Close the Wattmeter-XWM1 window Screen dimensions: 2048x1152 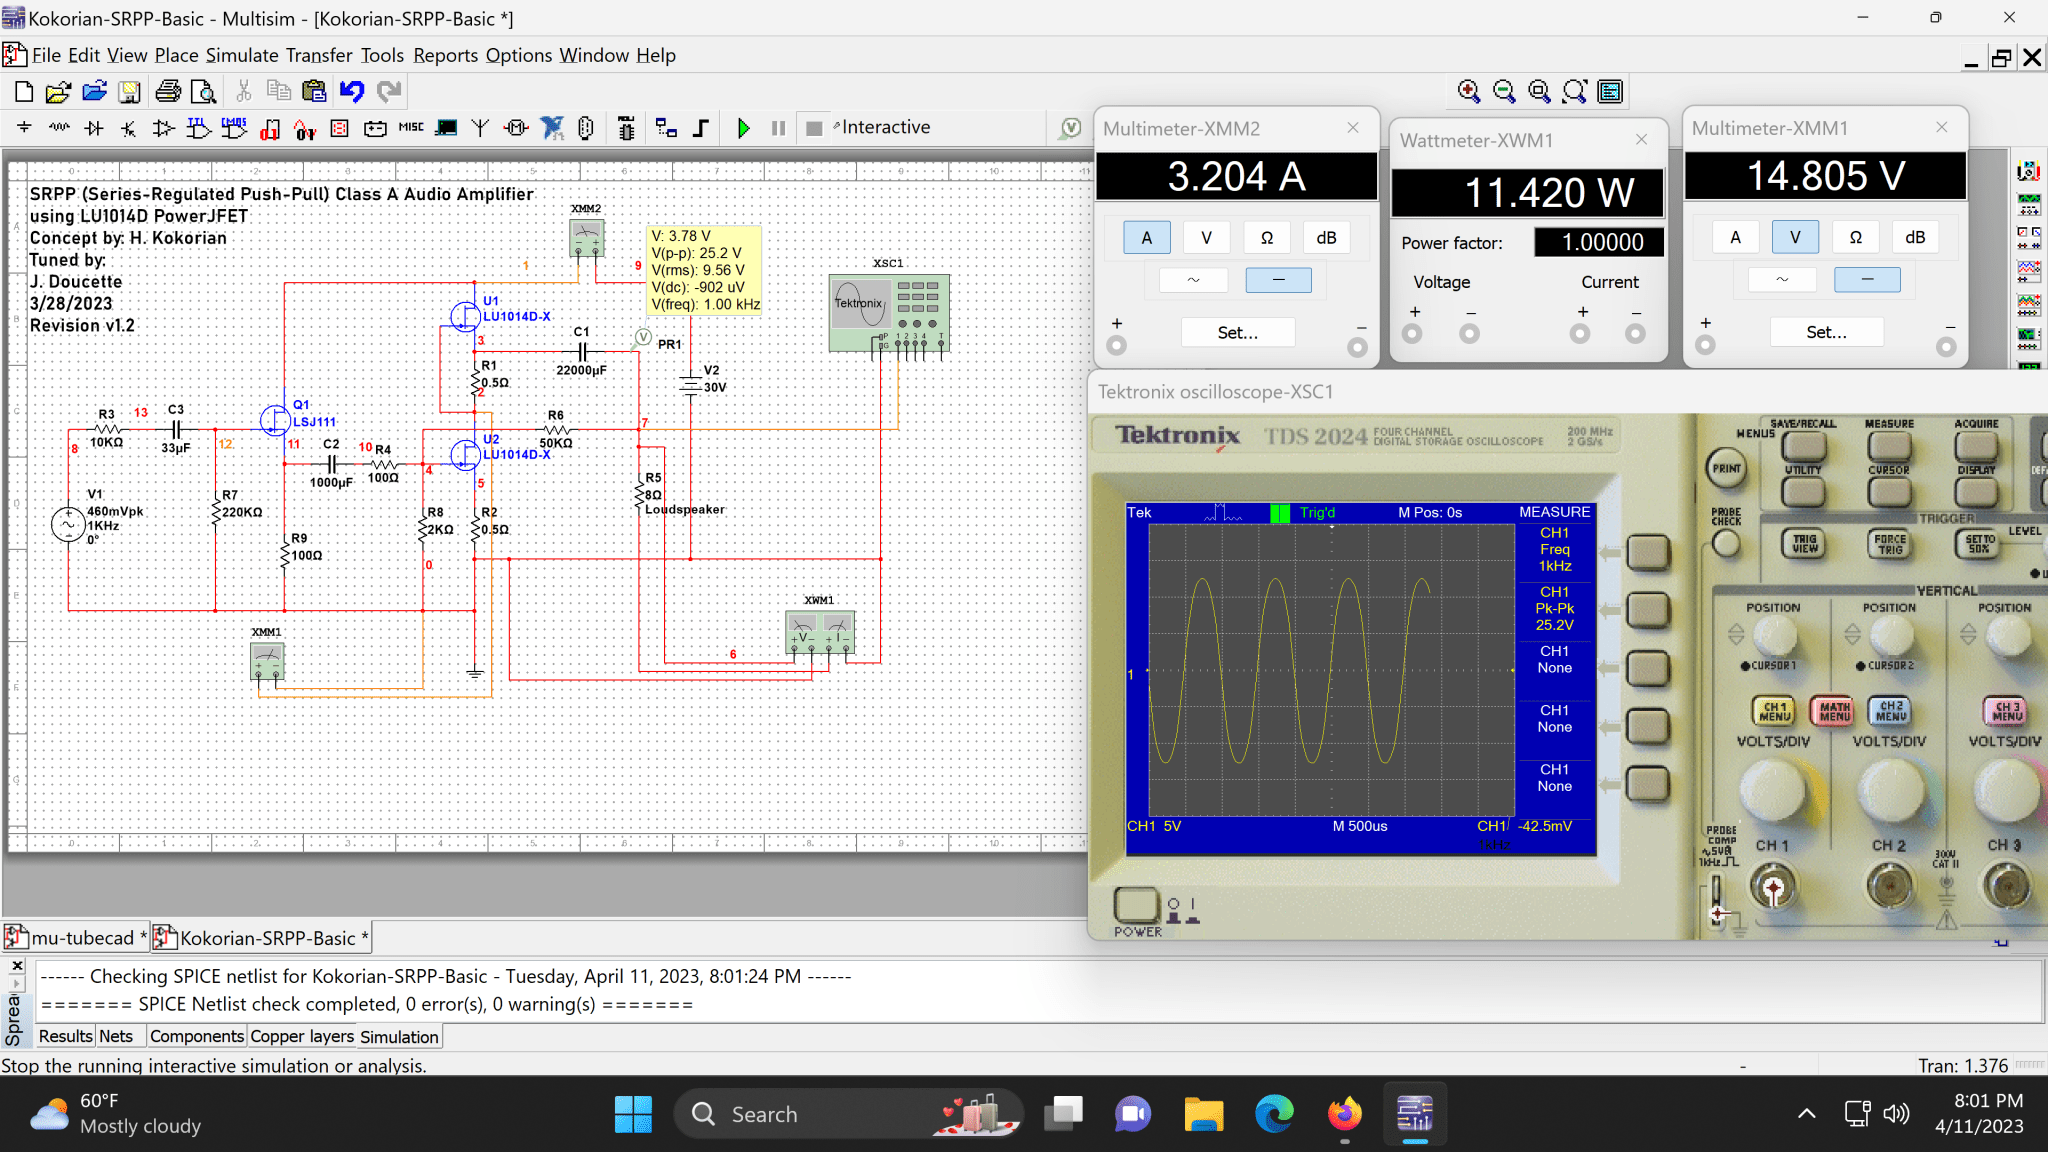(x=1641, y=140)
